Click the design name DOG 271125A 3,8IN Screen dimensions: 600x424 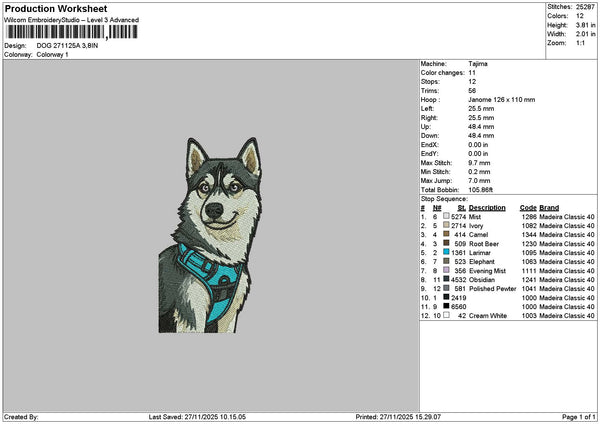(67, 46)
